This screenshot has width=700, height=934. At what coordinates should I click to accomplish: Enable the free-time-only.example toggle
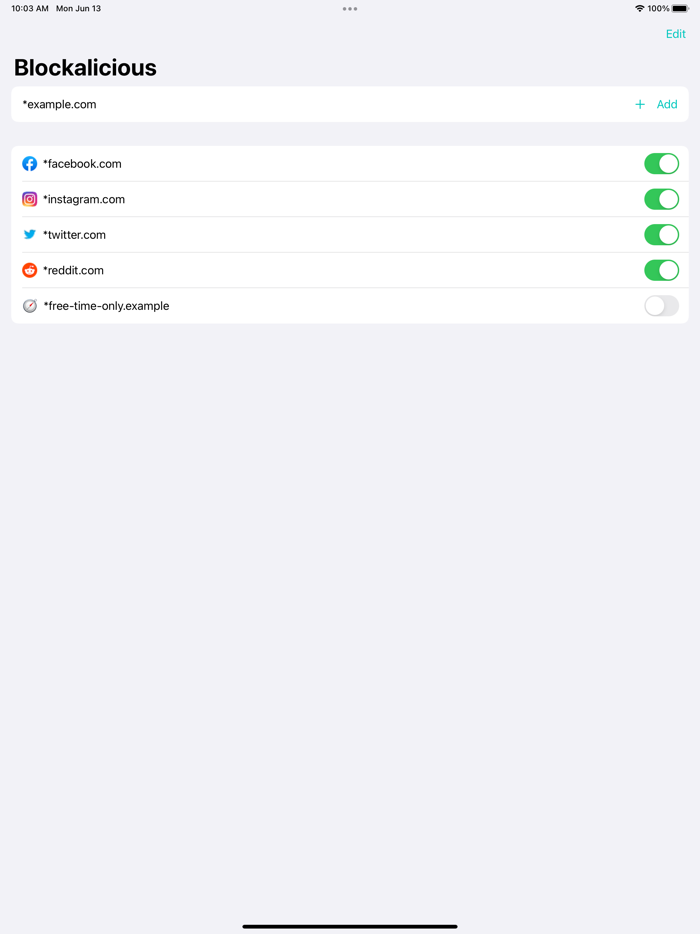point(661,306)
